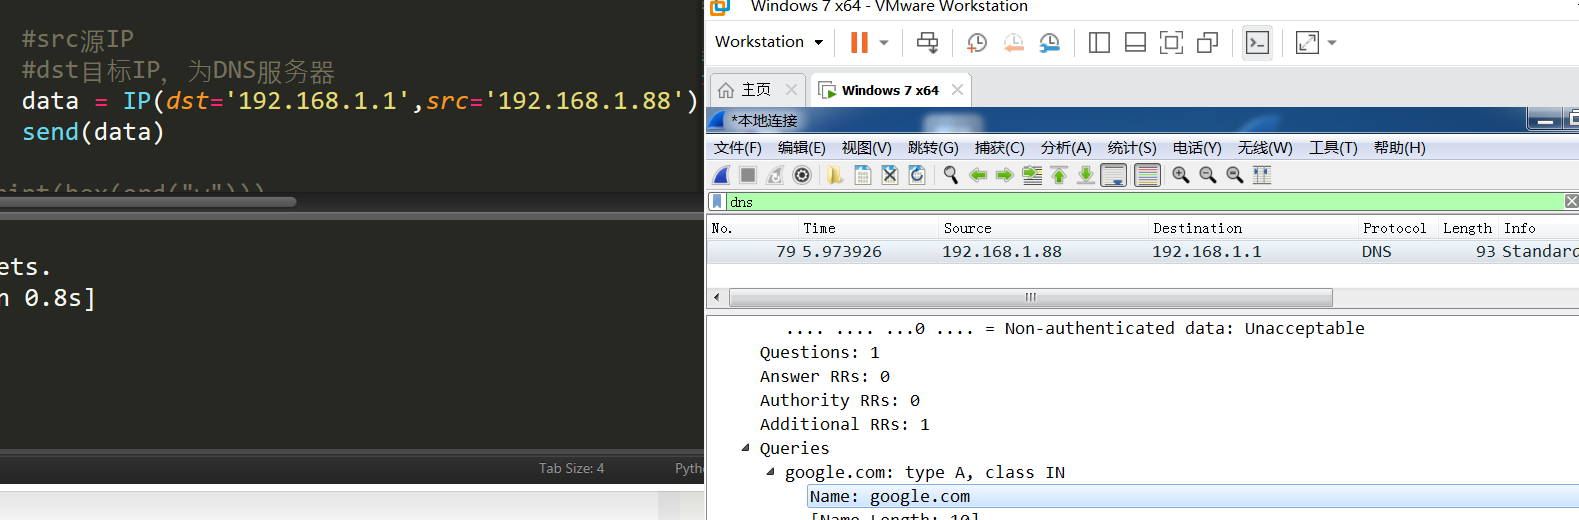This screenshot has height=520, width=1579.
Task: Open snapshot manager wrench clock icon
Action: tap(1049, 42)
